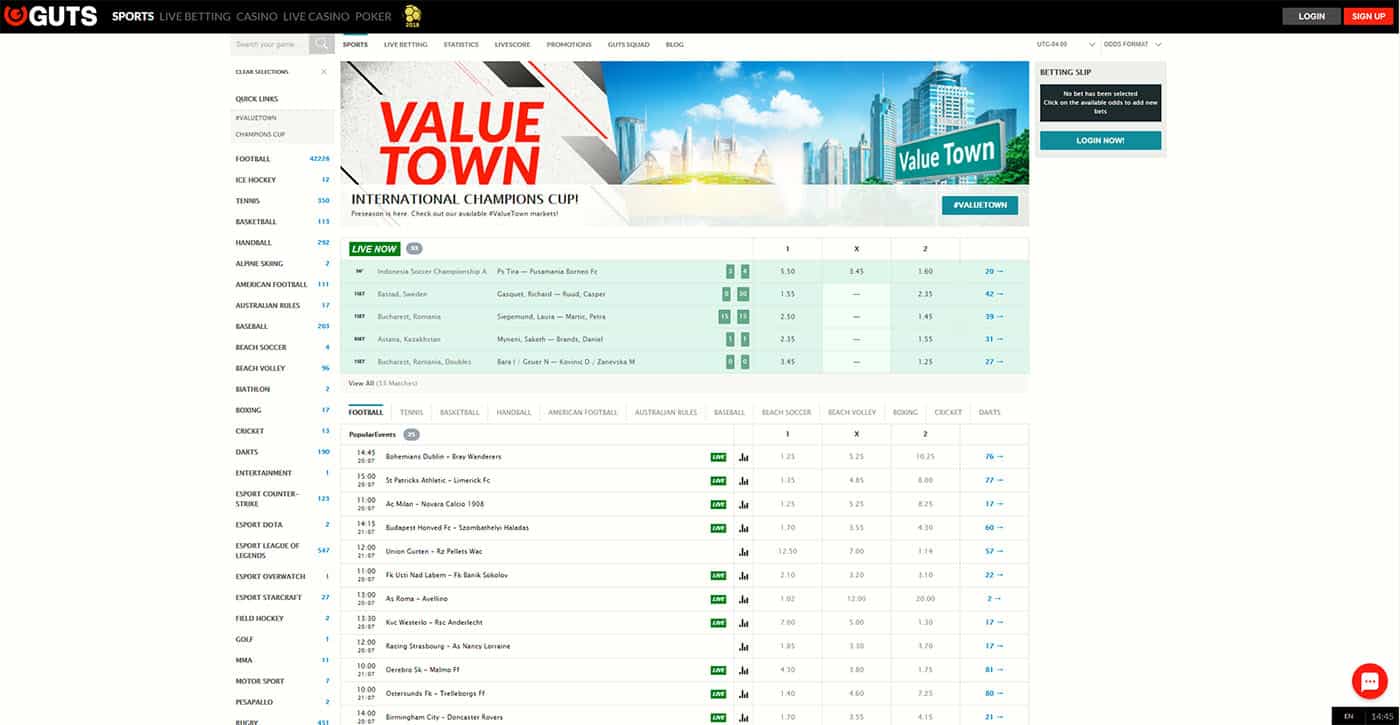Open the EN language selector

click(1348, 716)
